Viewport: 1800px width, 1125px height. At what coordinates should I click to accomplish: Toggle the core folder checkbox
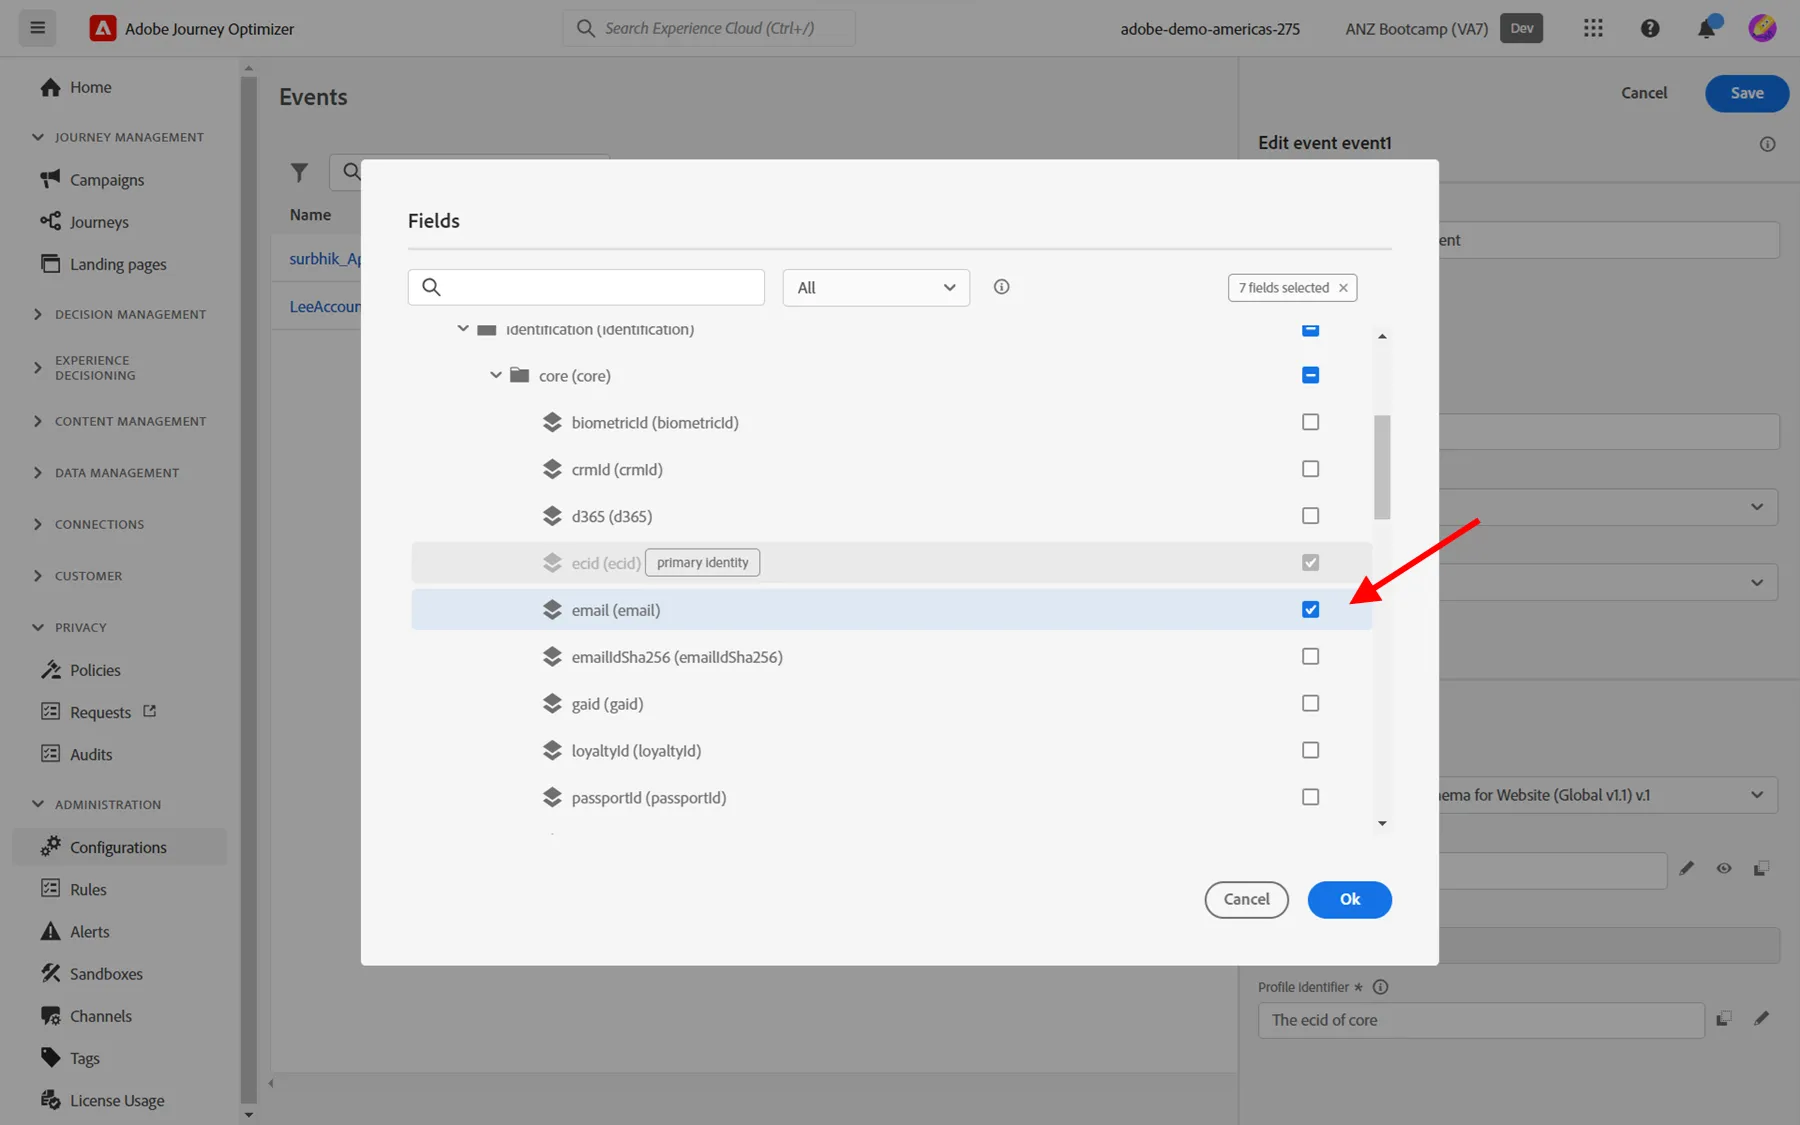click(x=1310, y=375)
